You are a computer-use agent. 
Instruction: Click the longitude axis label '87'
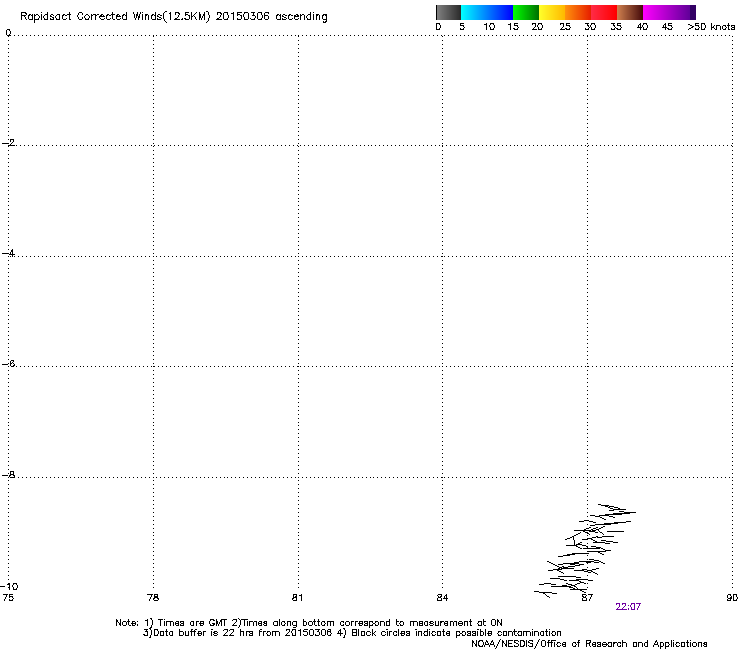(x=587, y=598)
